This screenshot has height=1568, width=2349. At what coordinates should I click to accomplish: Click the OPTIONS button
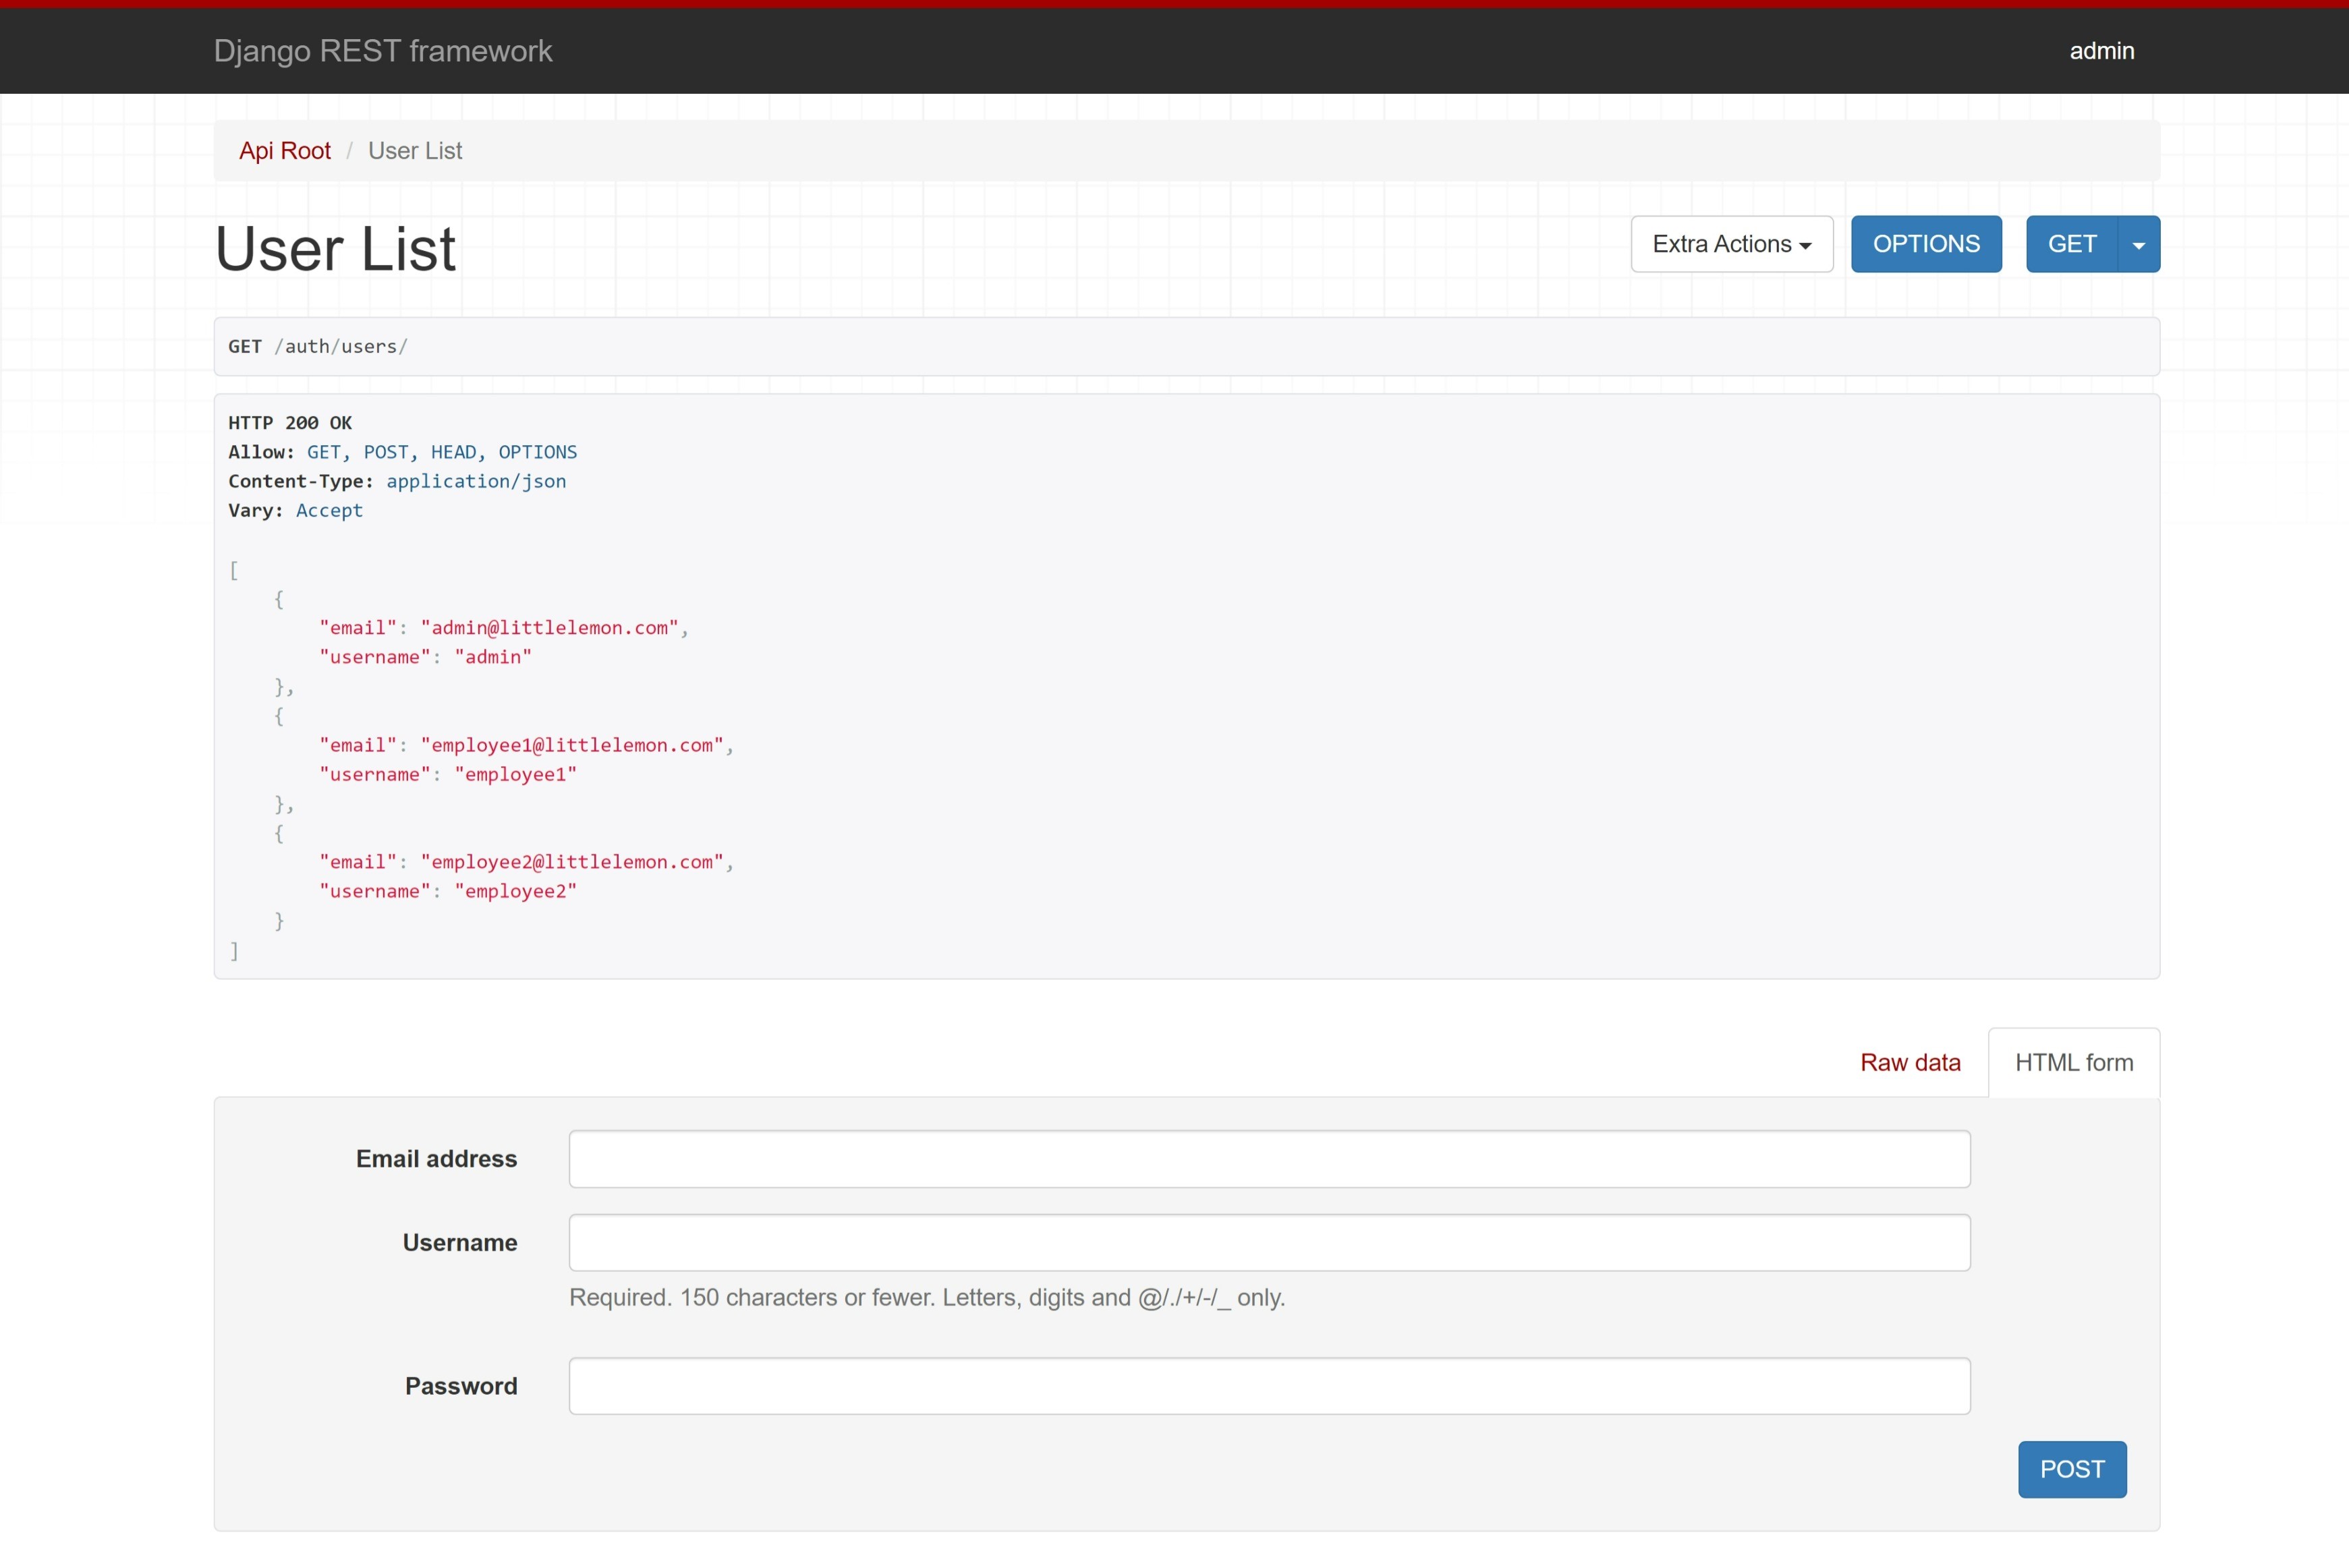click(x=1925, y=244)
